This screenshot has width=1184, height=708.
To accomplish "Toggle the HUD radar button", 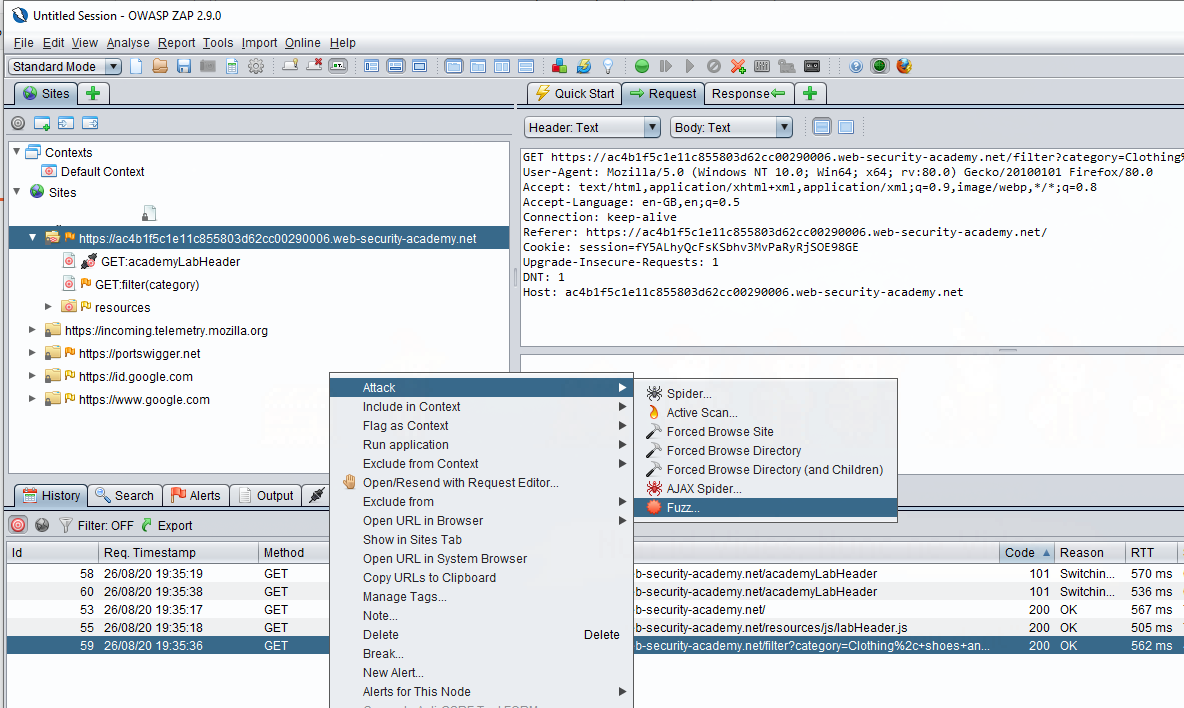I will pos(880,66).
